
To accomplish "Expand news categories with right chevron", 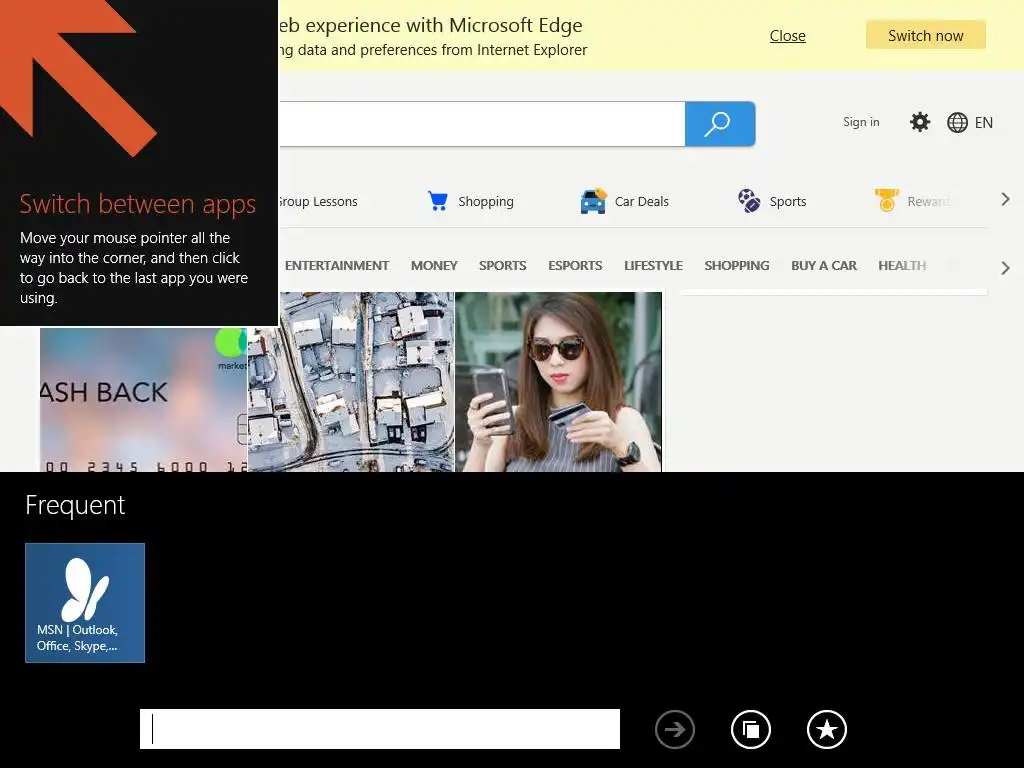I will click(1005, 268).
